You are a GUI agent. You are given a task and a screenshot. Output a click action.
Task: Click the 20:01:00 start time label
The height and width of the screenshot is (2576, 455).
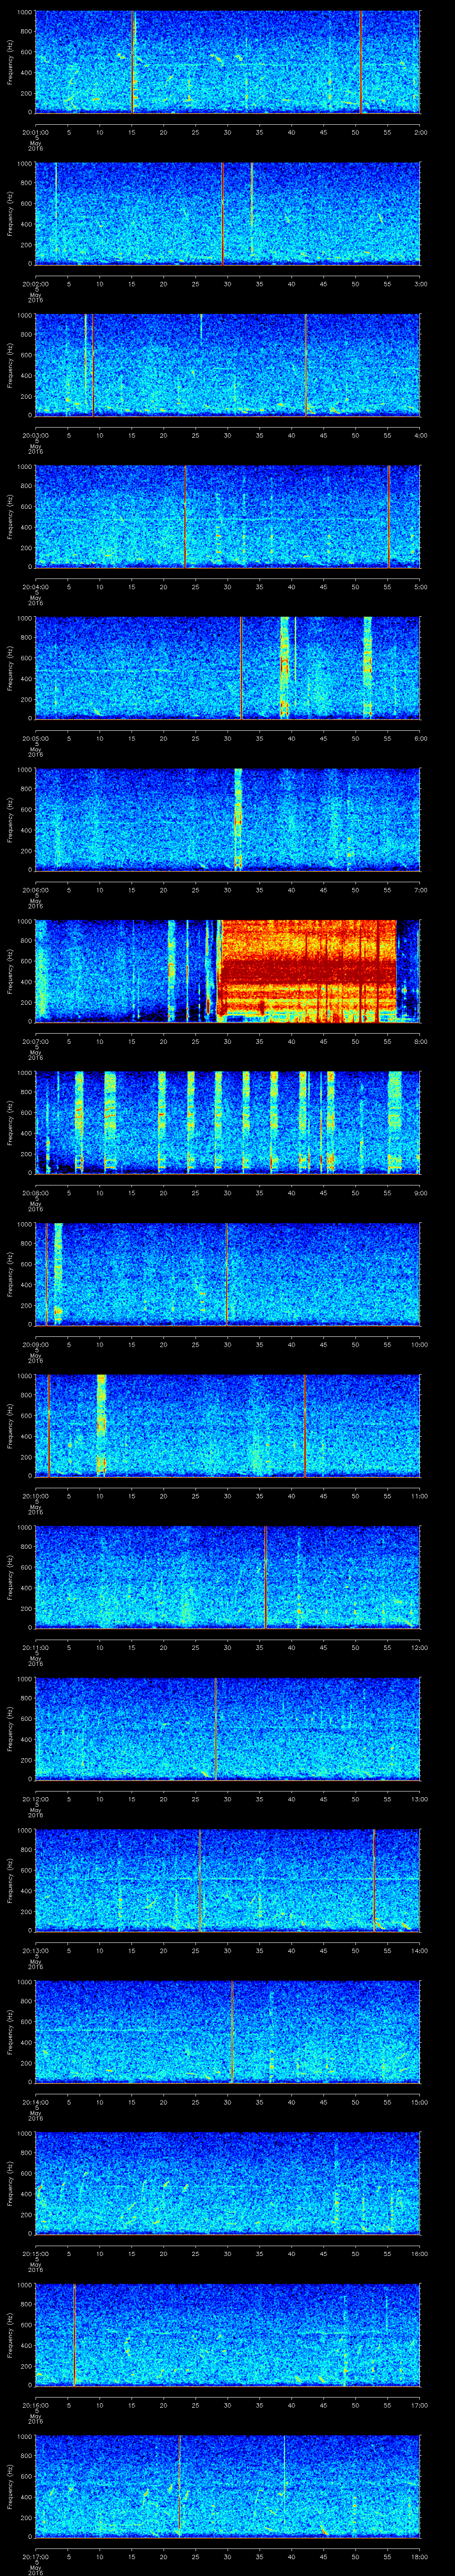tap(35, 131)
